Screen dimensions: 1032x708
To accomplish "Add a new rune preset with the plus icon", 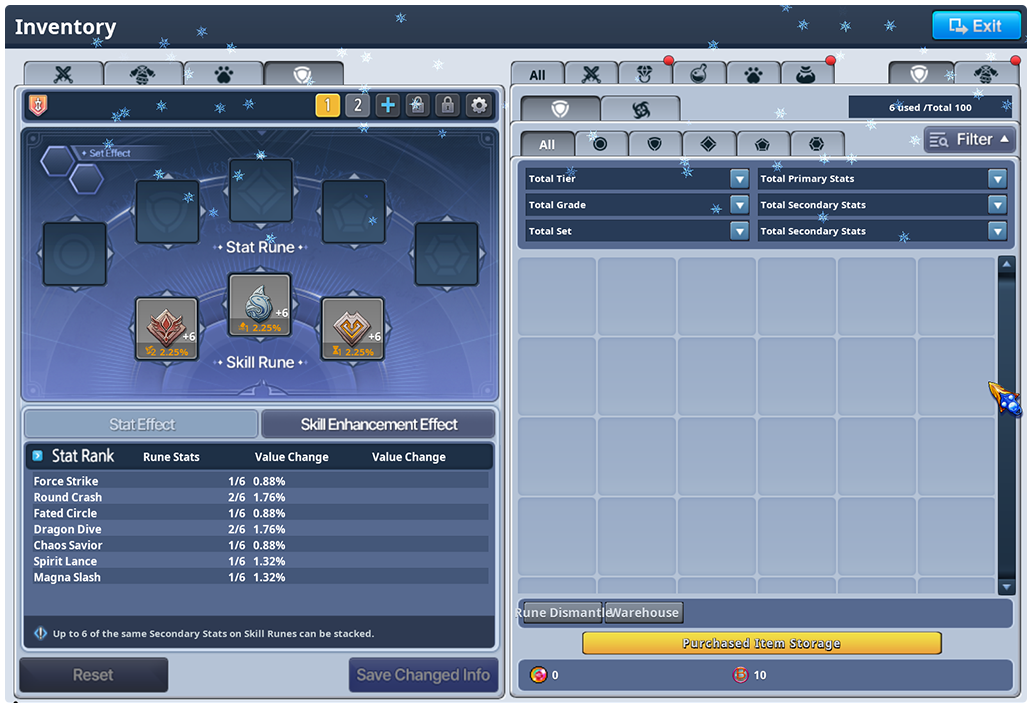I will pyautogui.click(x=388, y=105).
